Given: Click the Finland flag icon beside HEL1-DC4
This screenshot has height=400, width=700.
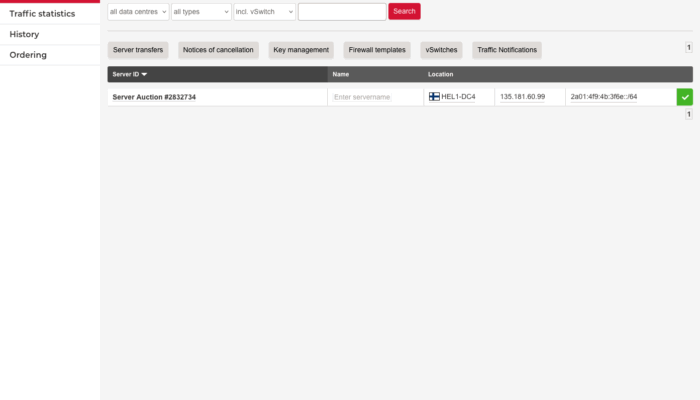Looking at the screenshot, I should [434, 97].
